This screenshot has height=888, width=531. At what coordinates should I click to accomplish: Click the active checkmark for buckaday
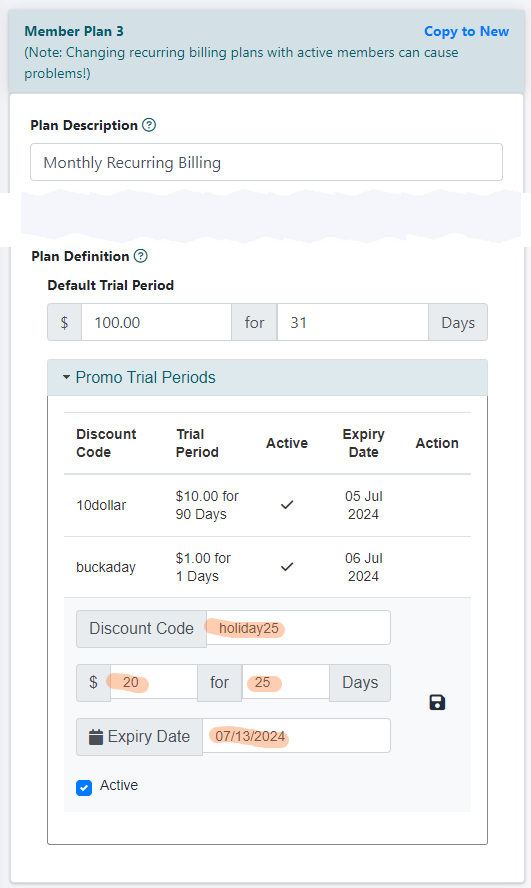point(287,566)
